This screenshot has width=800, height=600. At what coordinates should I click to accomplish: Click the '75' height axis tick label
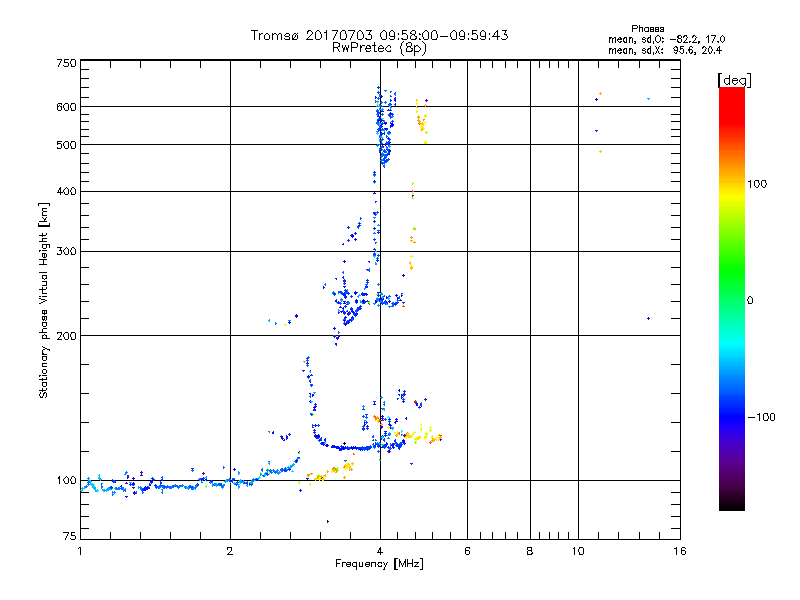point(70,536)
